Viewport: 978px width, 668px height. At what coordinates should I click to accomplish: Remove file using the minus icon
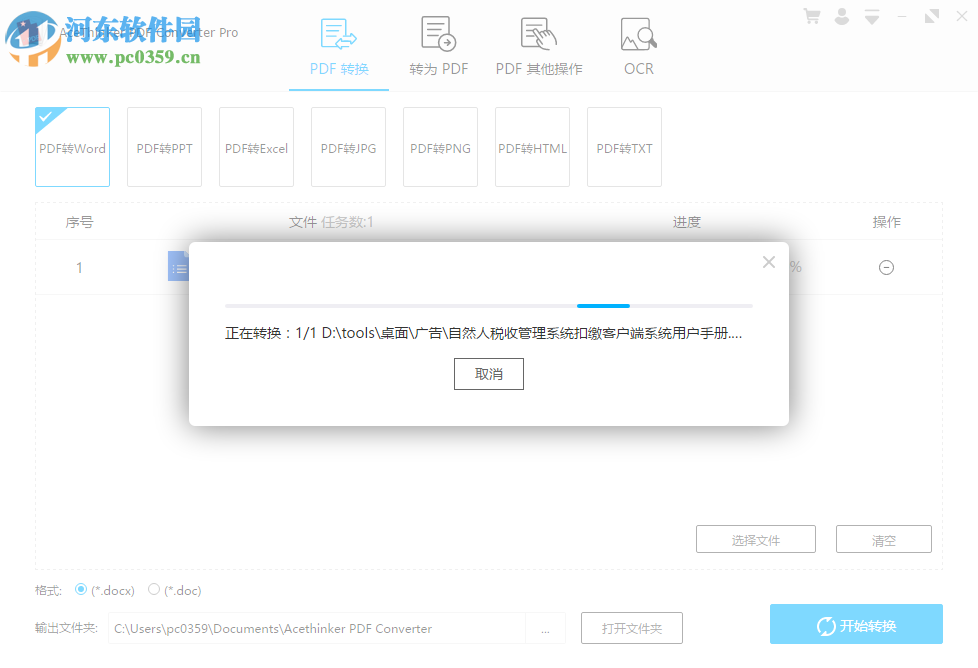coord(886,267)
